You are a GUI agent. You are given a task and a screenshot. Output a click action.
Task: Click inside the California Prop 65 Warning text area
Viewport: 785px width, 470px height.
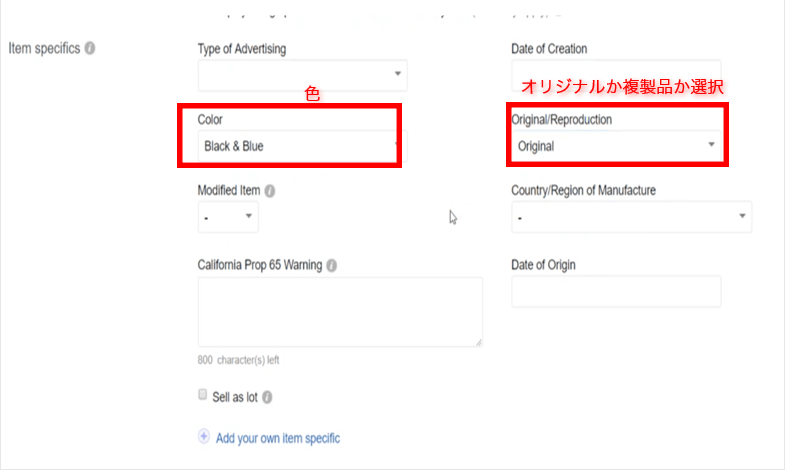(340, 312)
